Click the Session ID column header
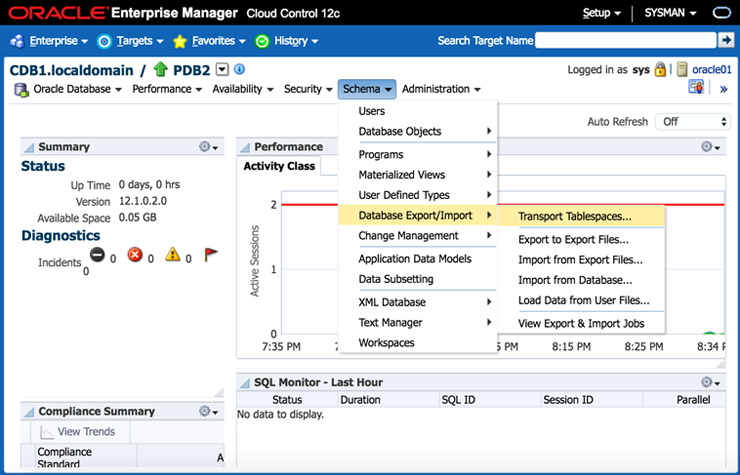 591,400
